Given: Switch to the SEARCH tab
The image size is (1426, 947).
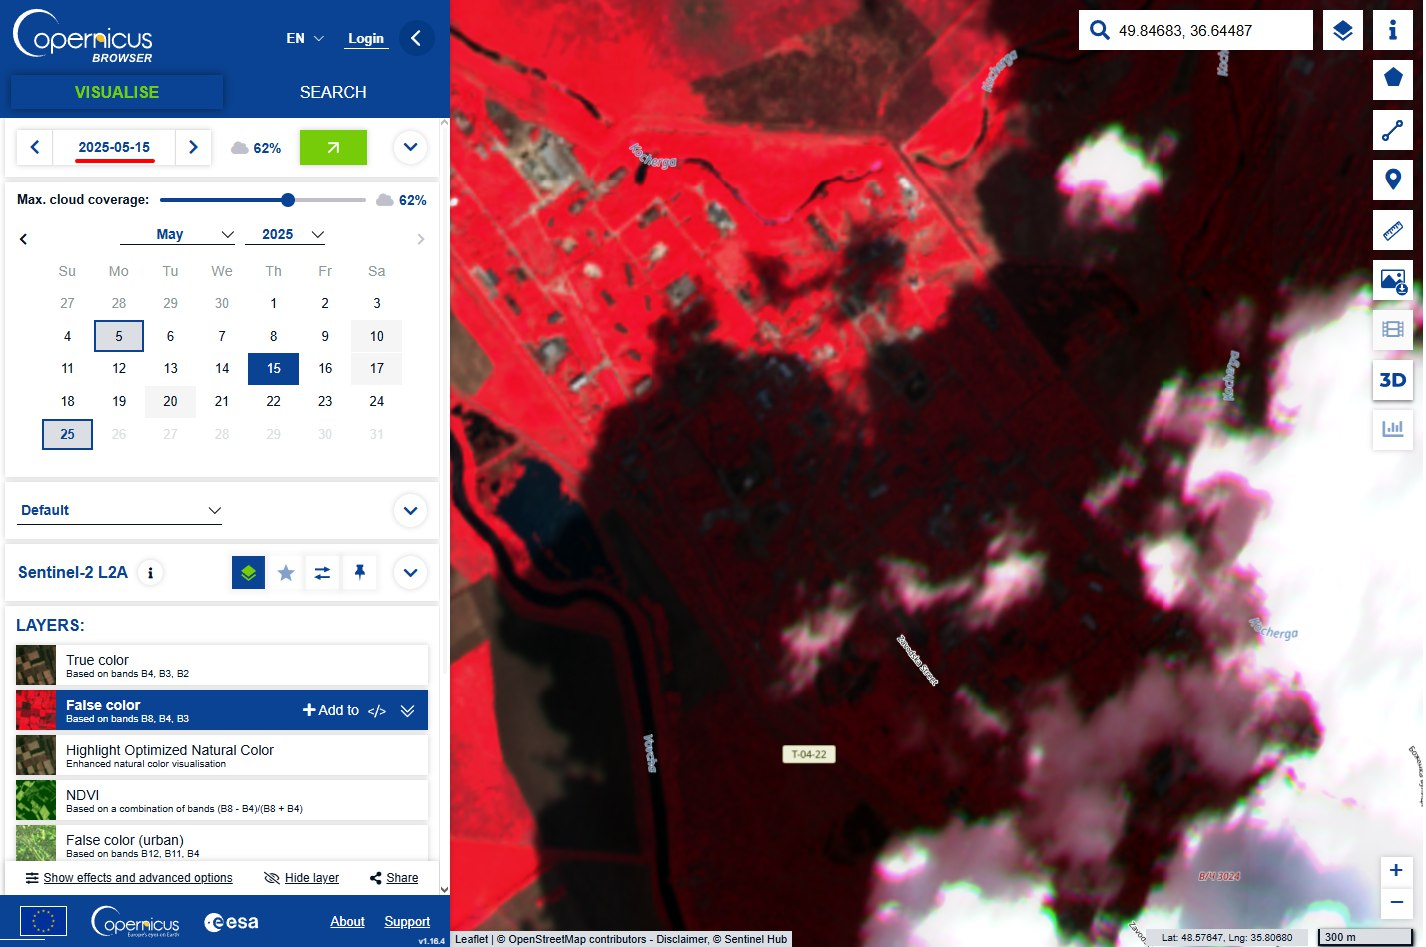Looking at the screenshot, I should [x=333, y=92].
